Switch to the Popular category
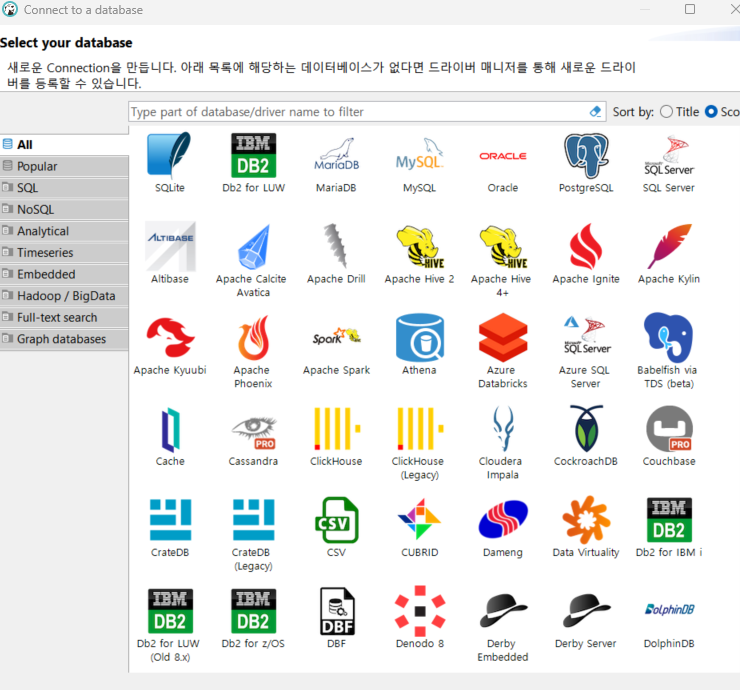This screenshot has height=690, width=740. click(64, 166)
